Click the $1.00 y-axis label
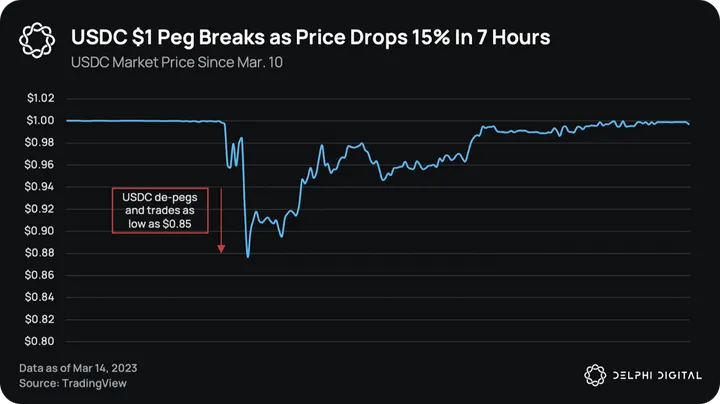 40,121
